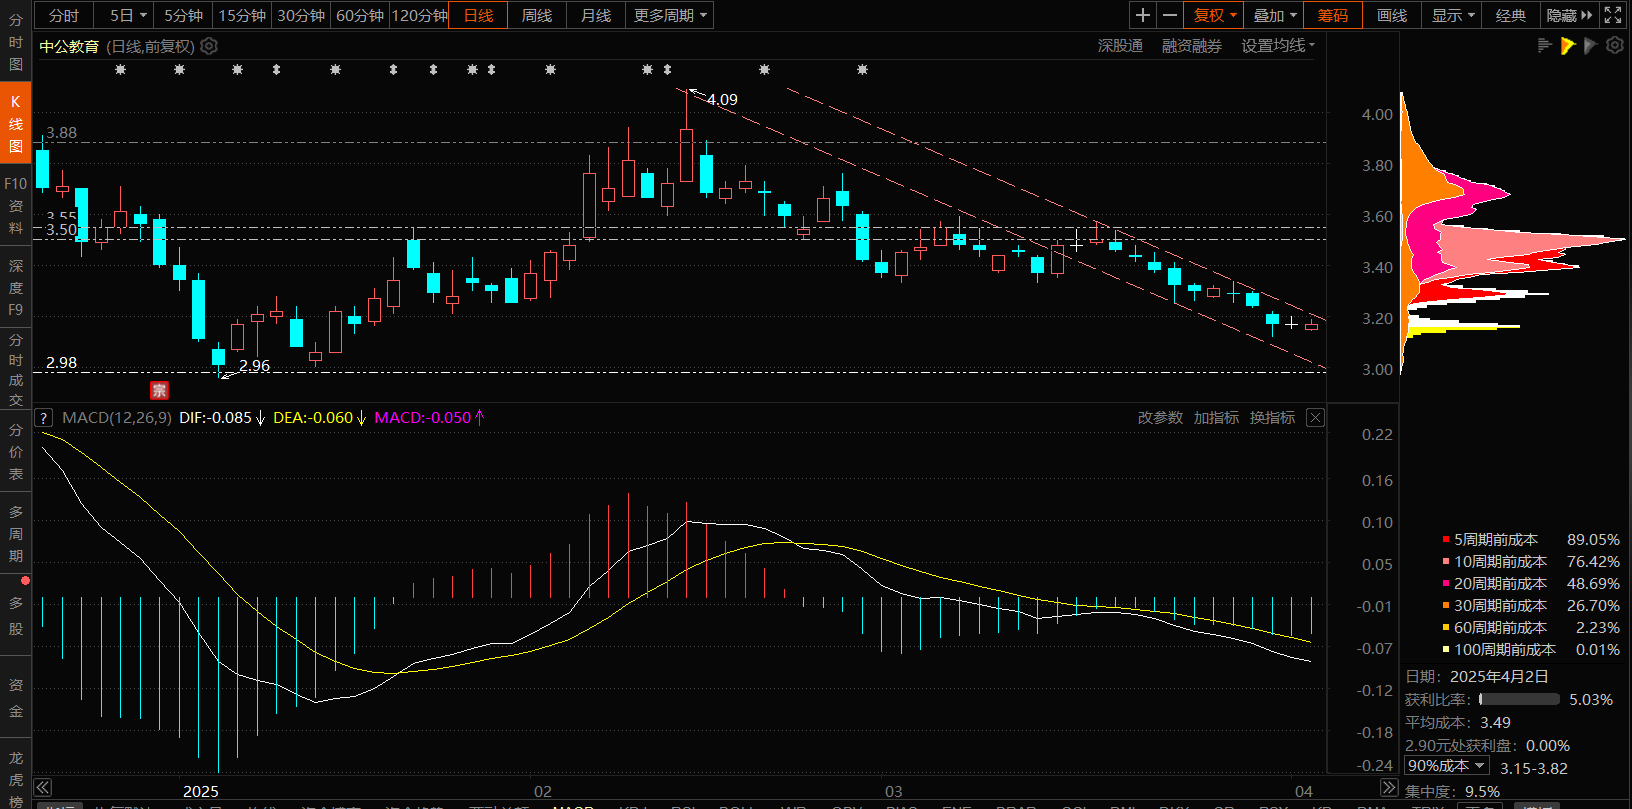Switch to the 周线 weekly chart tab
1632x809 pixels.
tap(537, 15)
